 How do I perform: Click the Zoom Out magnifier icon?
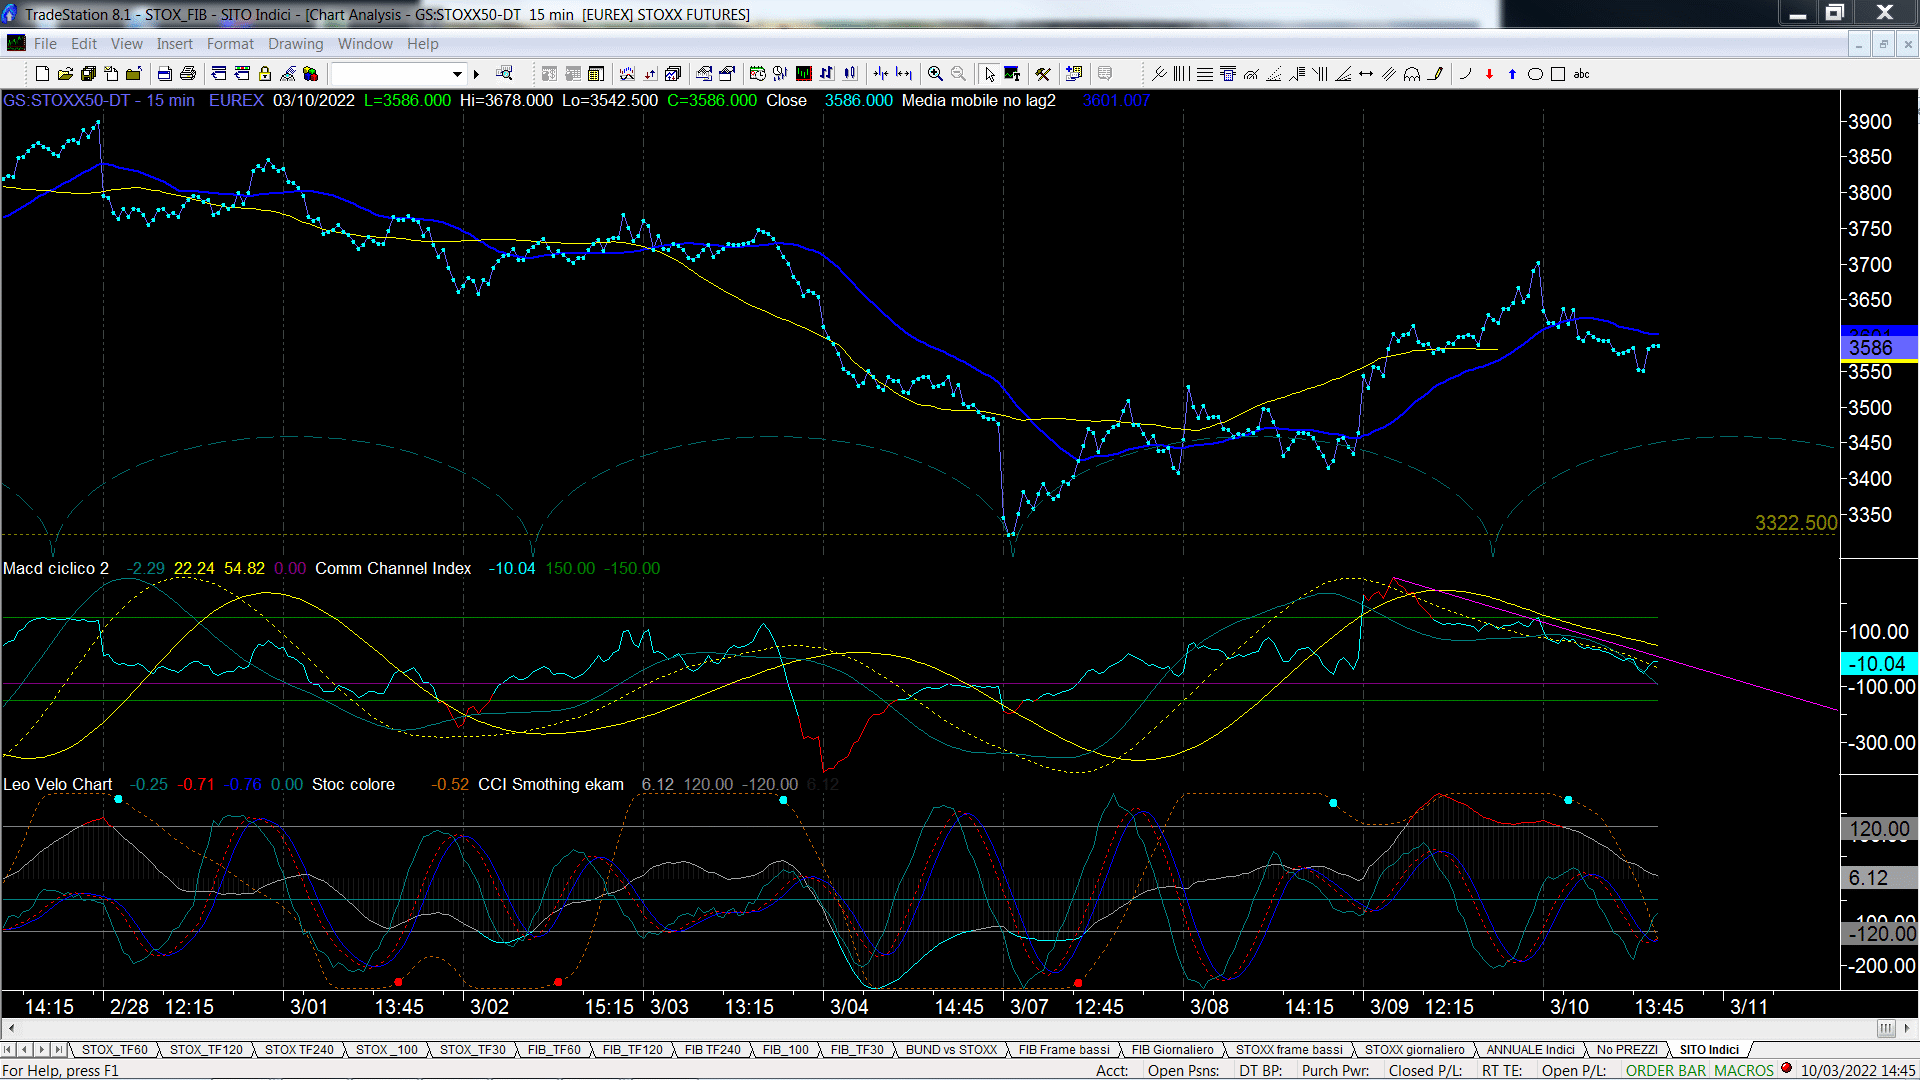958,74
